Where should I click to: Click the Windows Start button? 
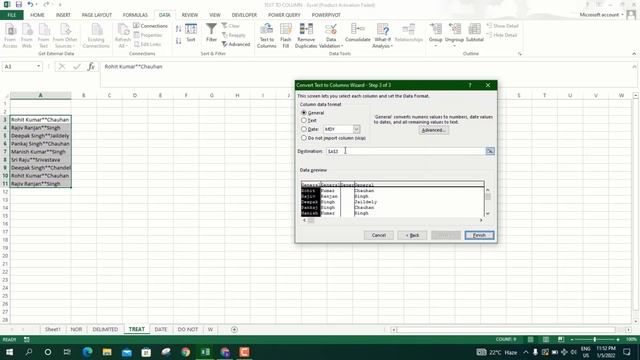(x=9, y=352)
